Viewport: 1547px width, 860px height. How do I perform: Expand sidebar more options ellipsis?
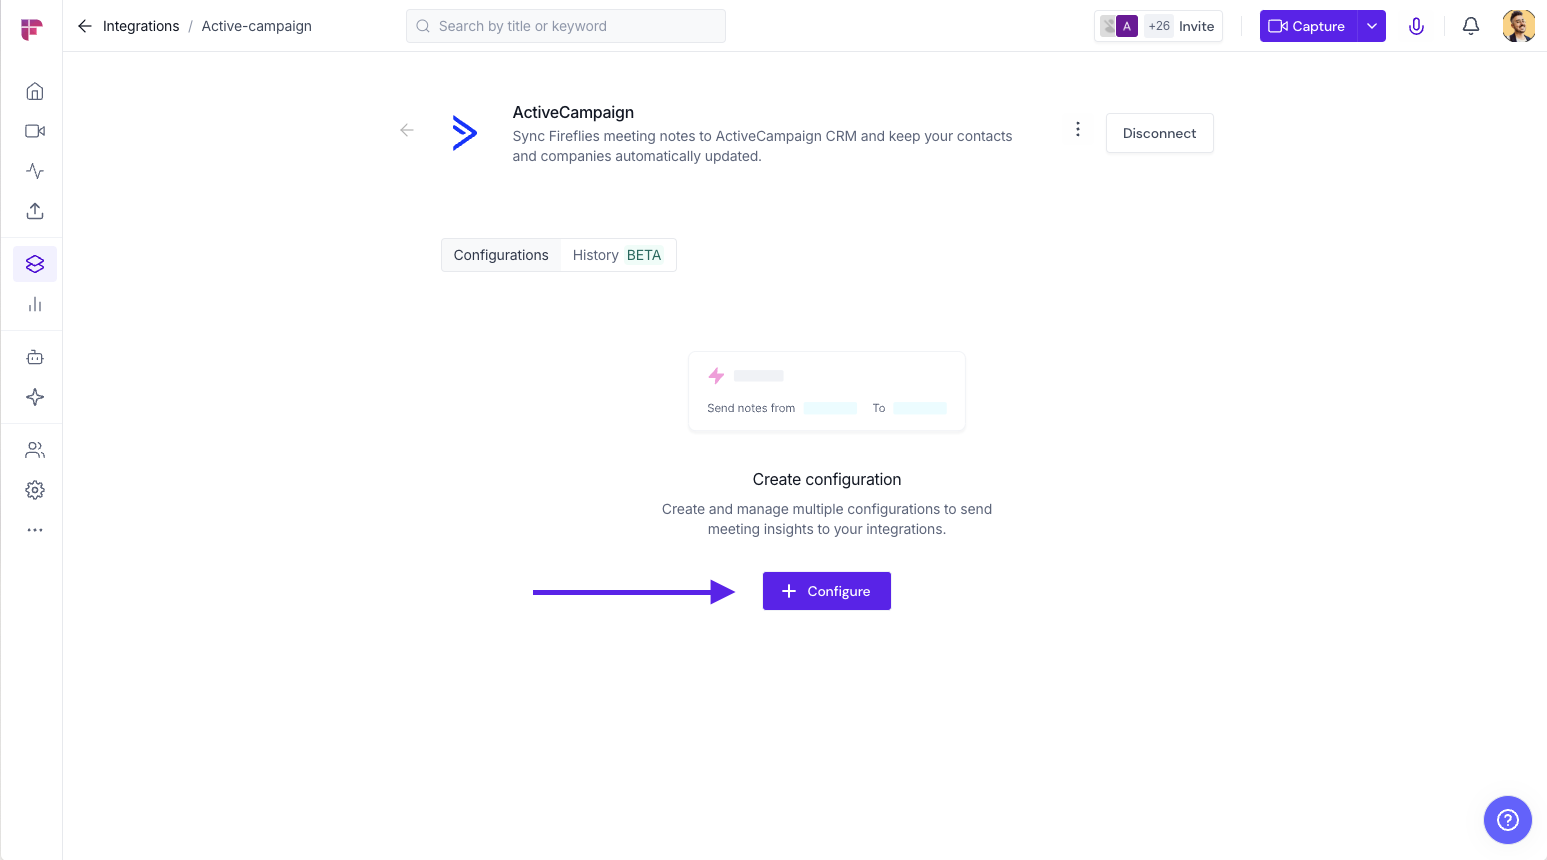(35, 530)
